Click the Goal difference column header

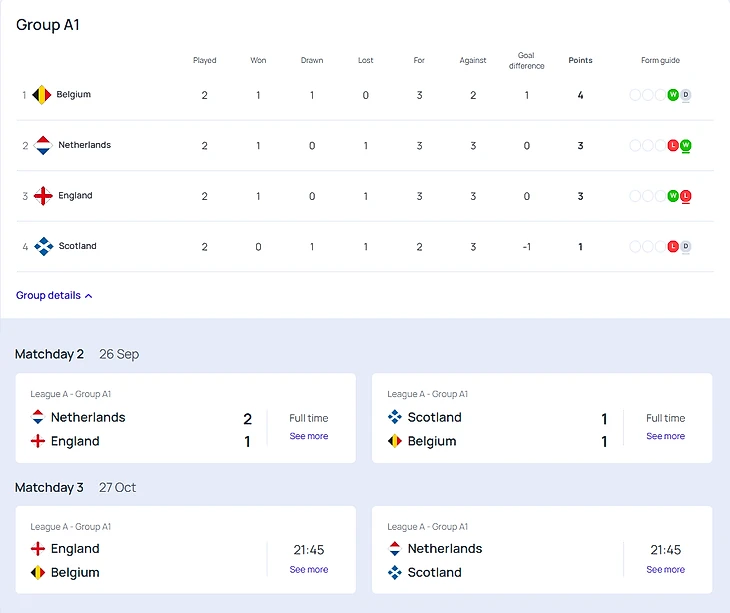pyautogui.click(x=526, y=61)
